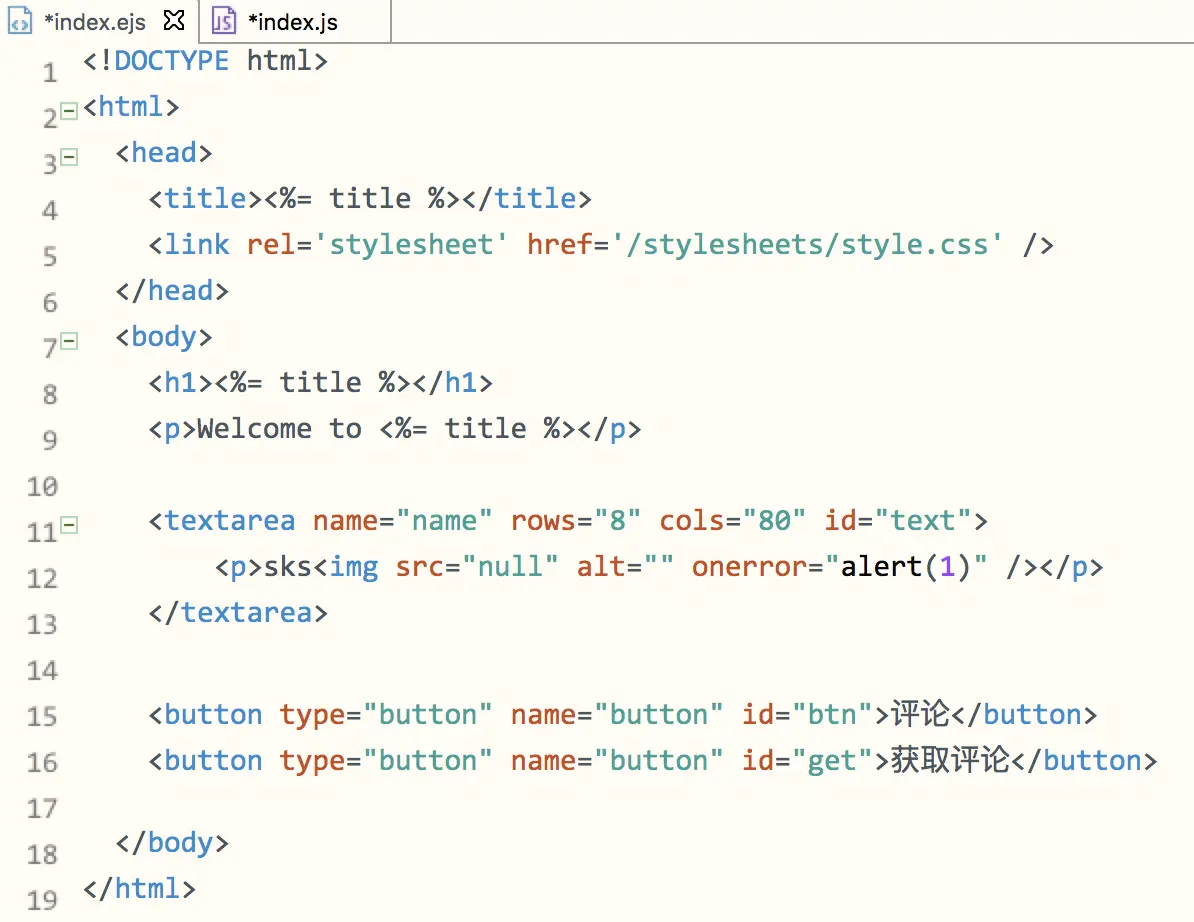Collapse the head element fold on line 3
The height and width of the screenshot is (922, 1194).
[69, 157]
